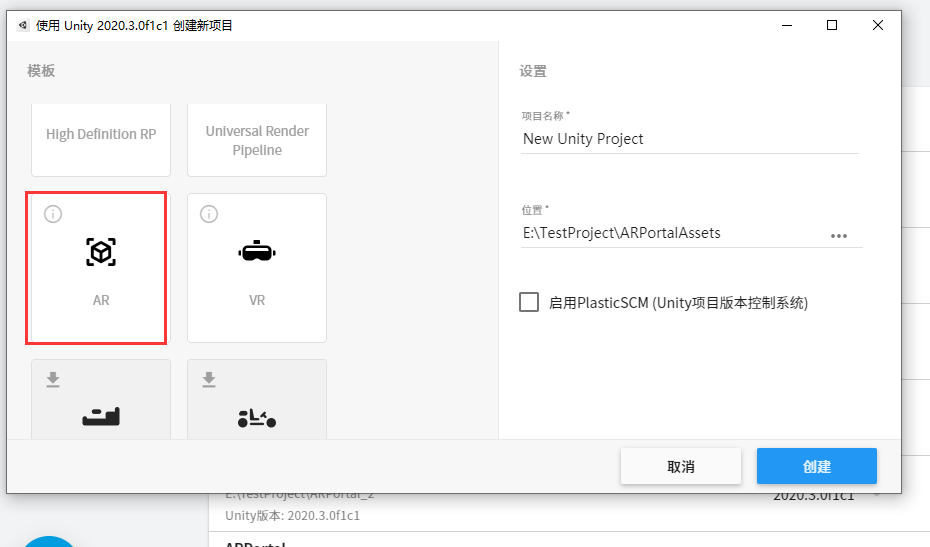Select the AR template card
The height and width of the screenshot is (547, 930).
[x=100, y=268]
